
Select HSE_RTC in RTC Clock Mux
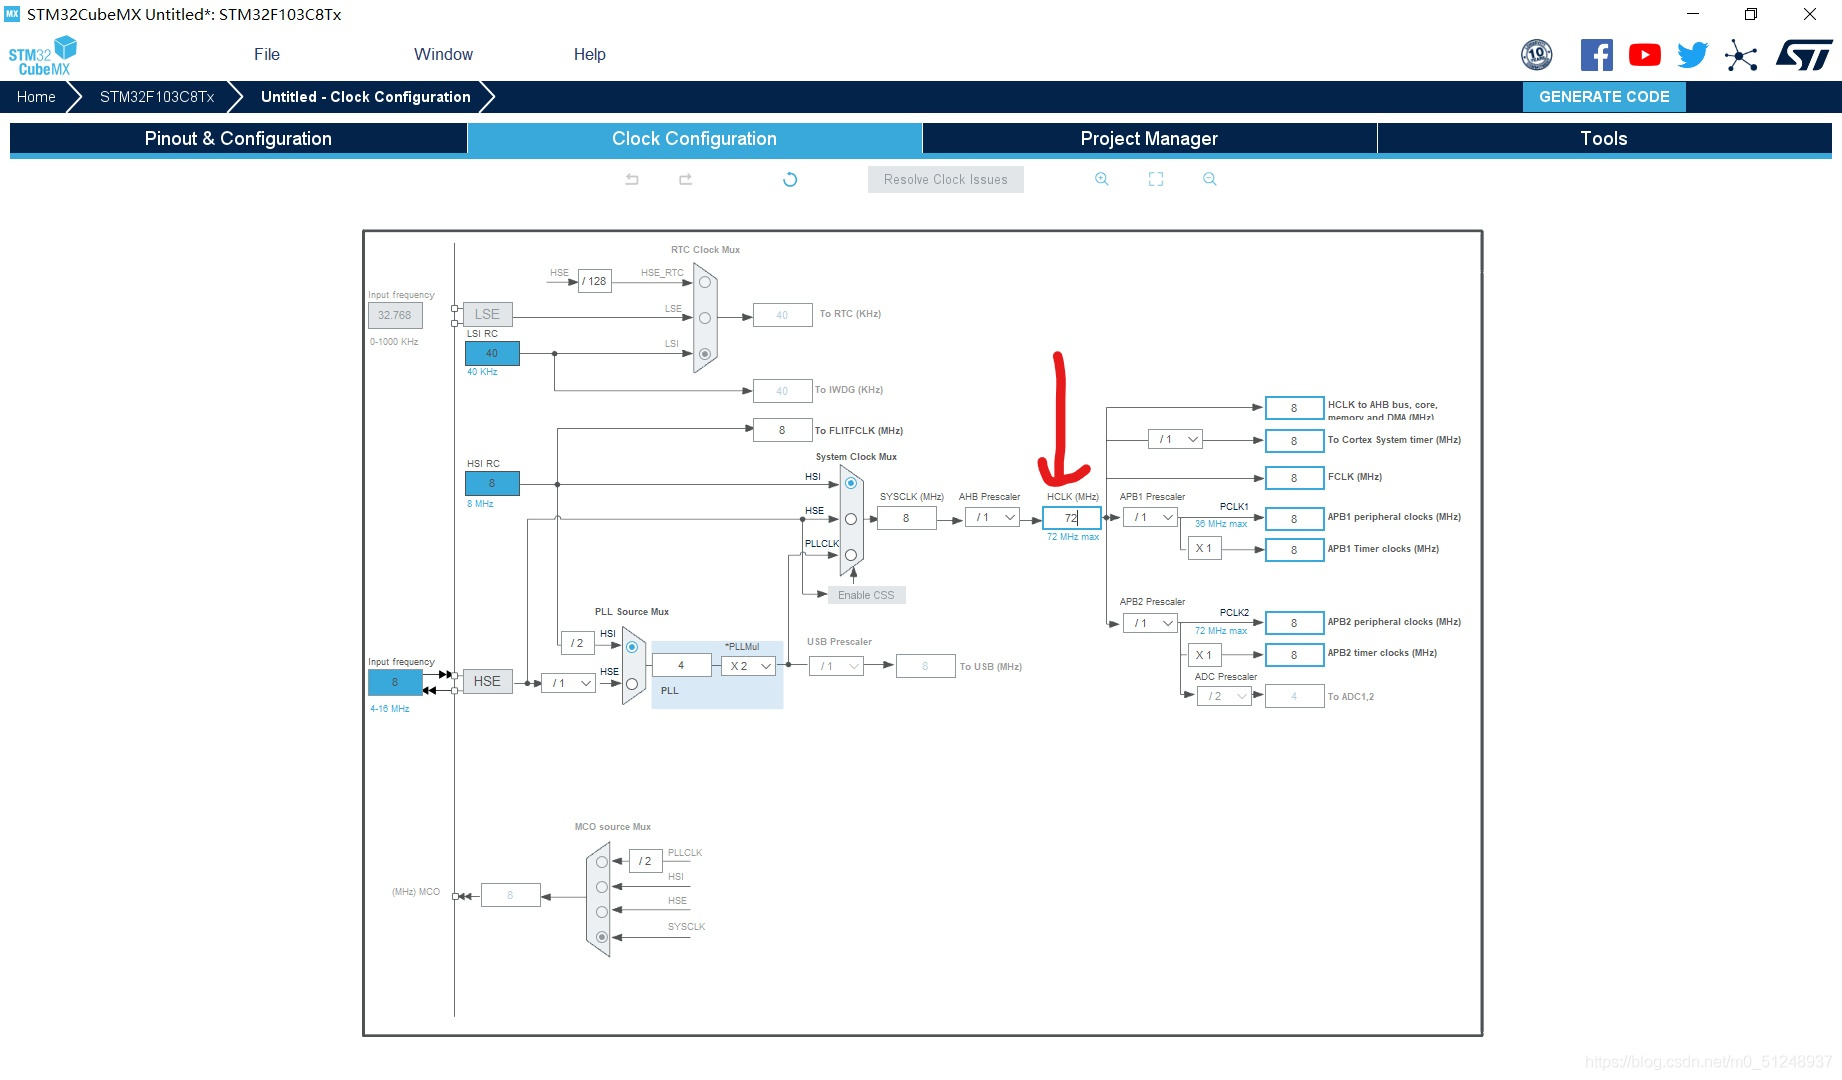[x=705, y=282]
